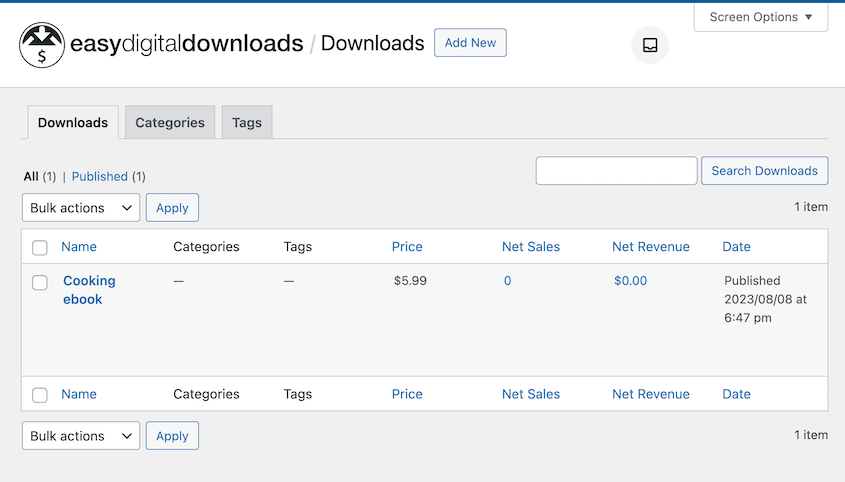Click the Search Downloads button
This screenshot has width=845, height=482.
pyautogui.click(x=764, y=170)
